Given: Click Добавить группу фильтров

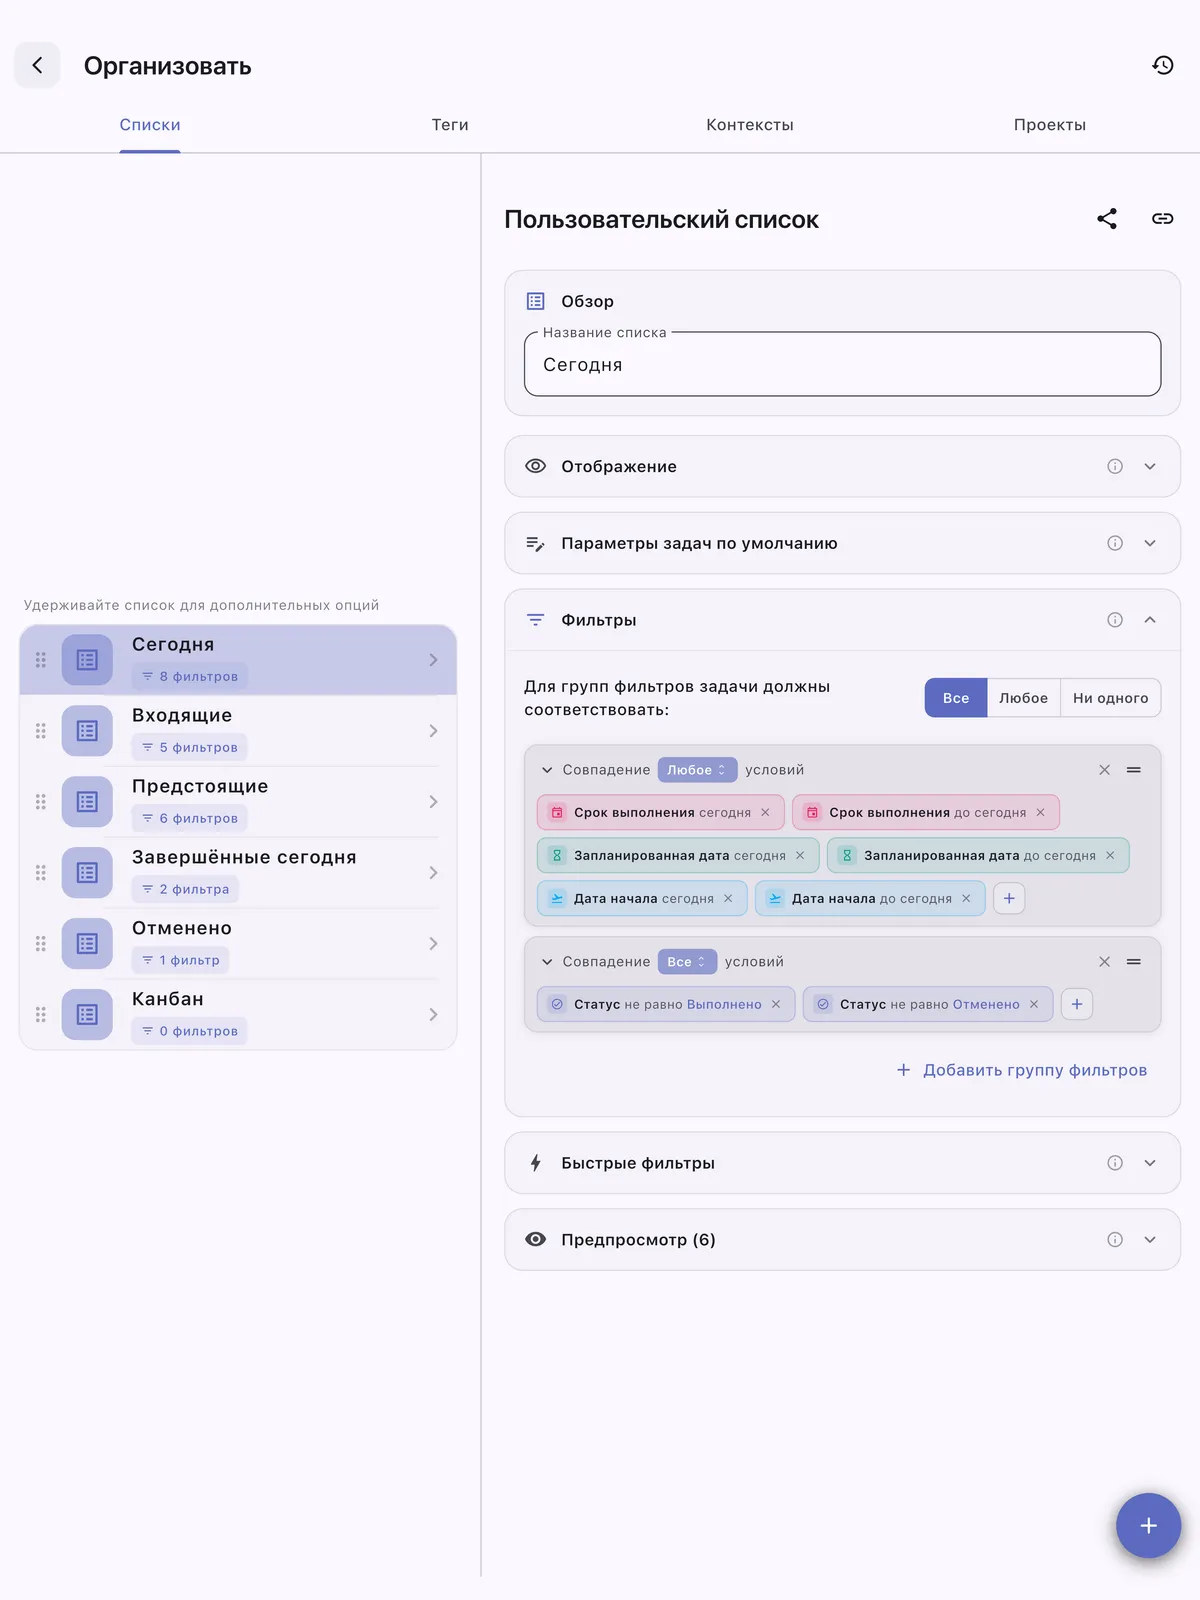Looking at the screenshot, I should click(1021, 1070).
